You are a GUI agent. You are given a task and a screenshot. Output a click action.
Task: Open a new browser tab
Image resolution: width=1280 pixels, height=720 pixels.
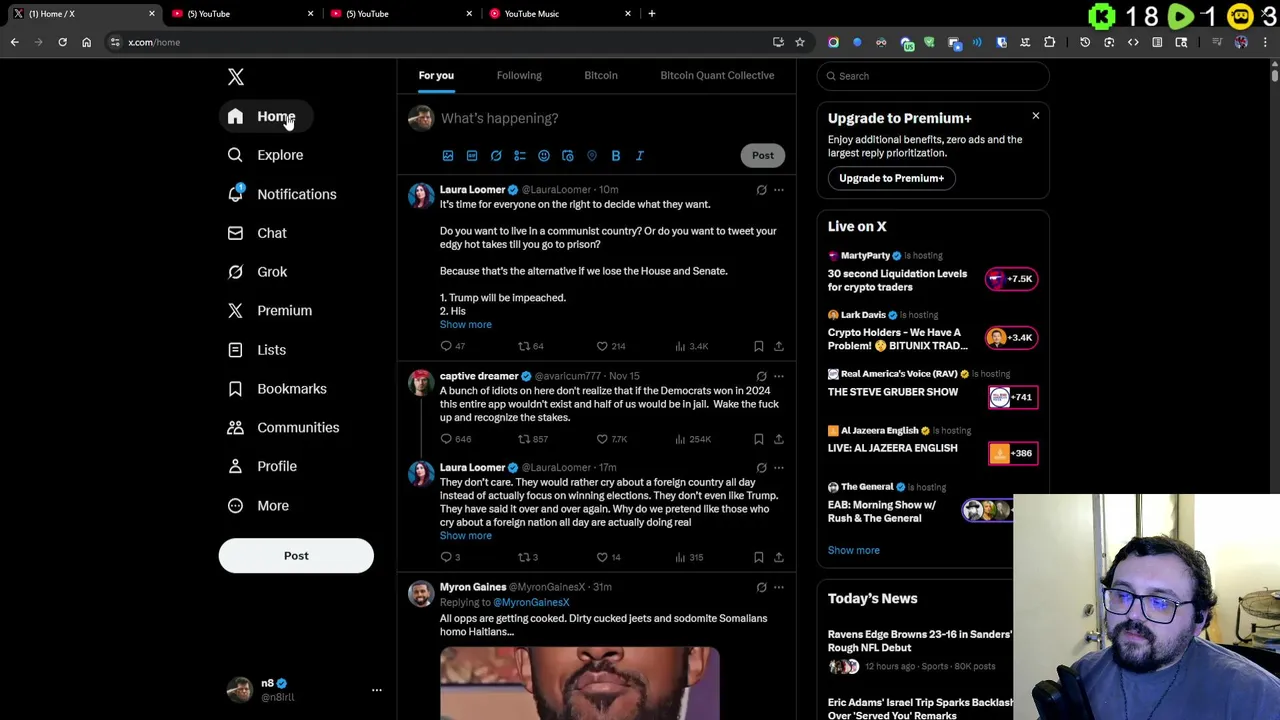click(x=652, y=14)
